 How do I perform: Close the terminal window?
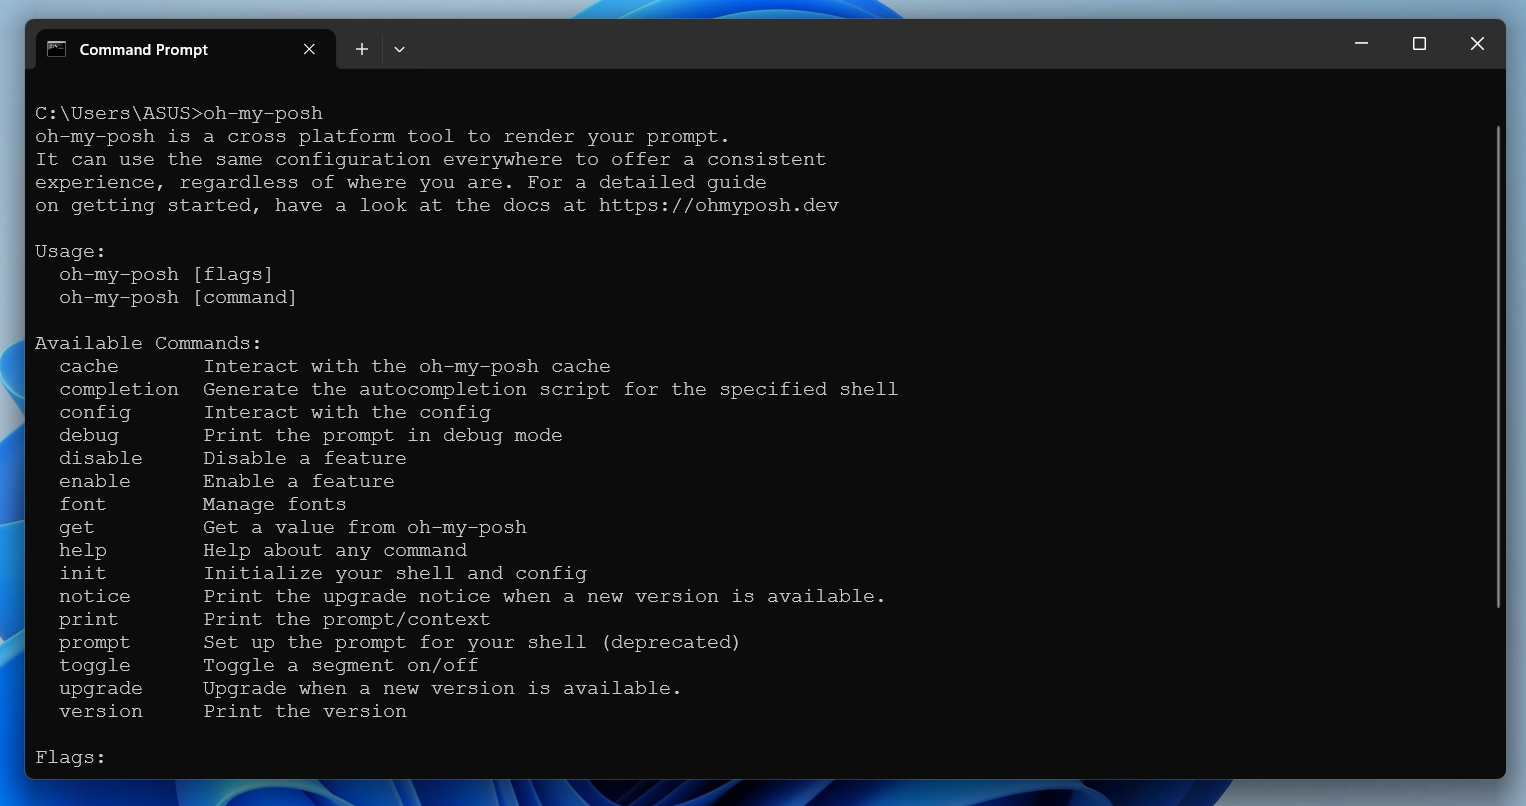[x=1477, y=44]
